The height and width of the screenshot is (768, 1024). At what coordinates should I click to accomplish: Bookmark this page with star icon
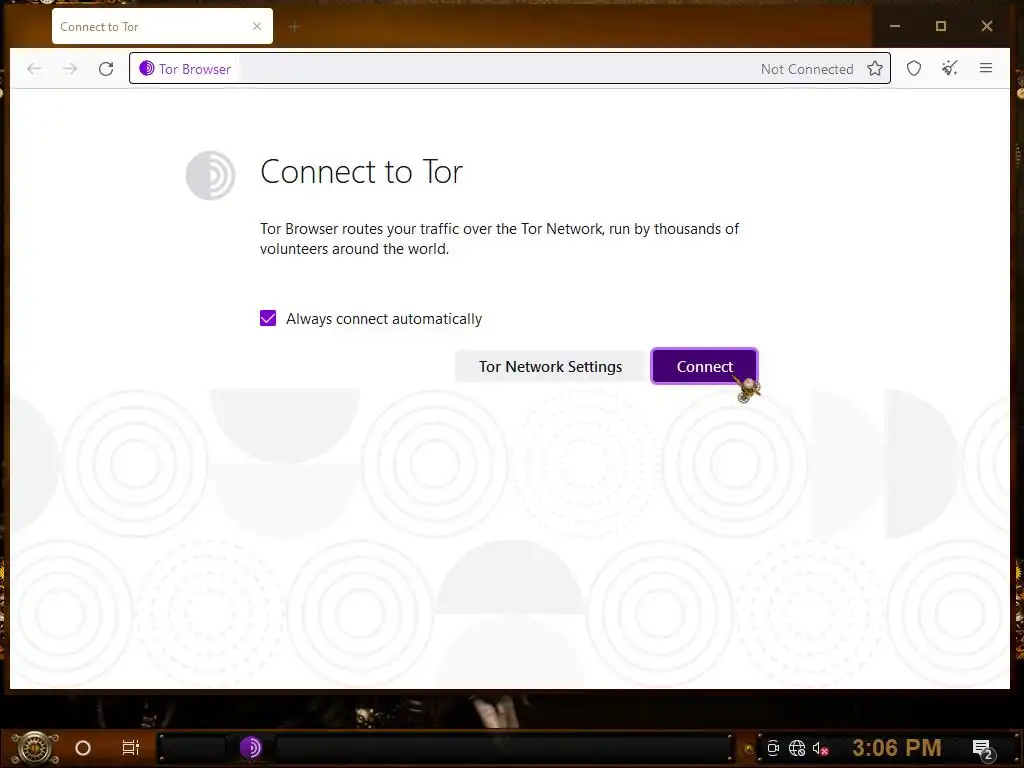pos(874,69)
